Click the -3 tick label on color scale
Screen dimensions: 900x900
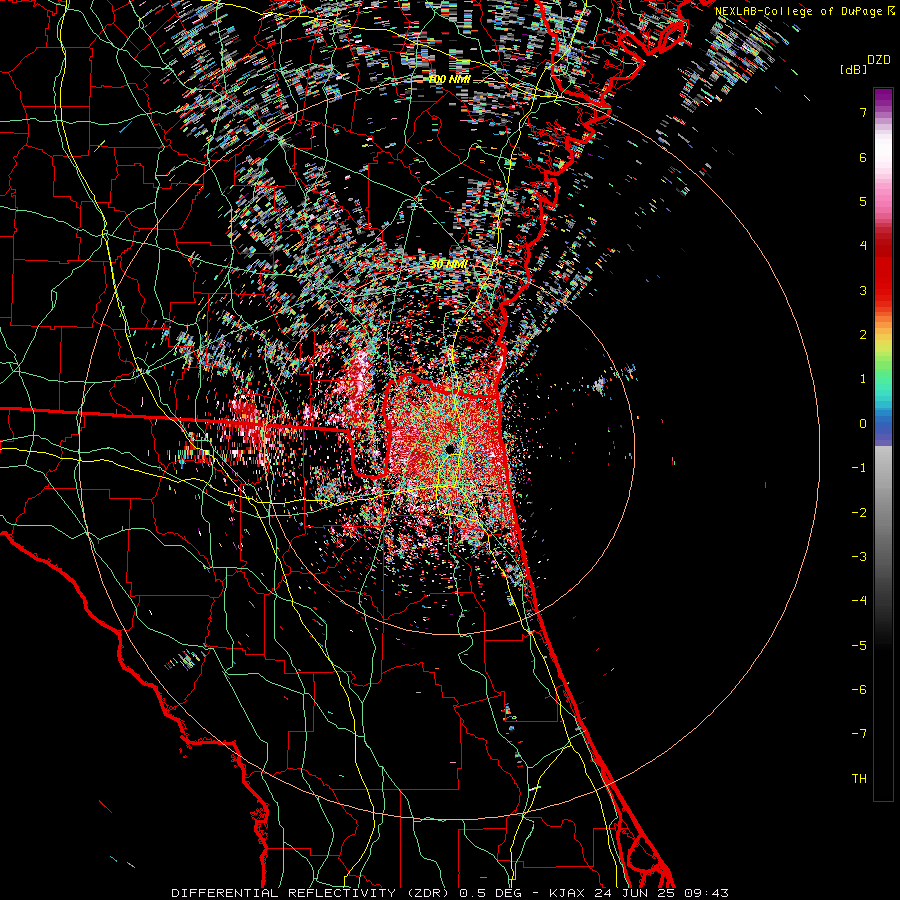(x=859, y=557)
